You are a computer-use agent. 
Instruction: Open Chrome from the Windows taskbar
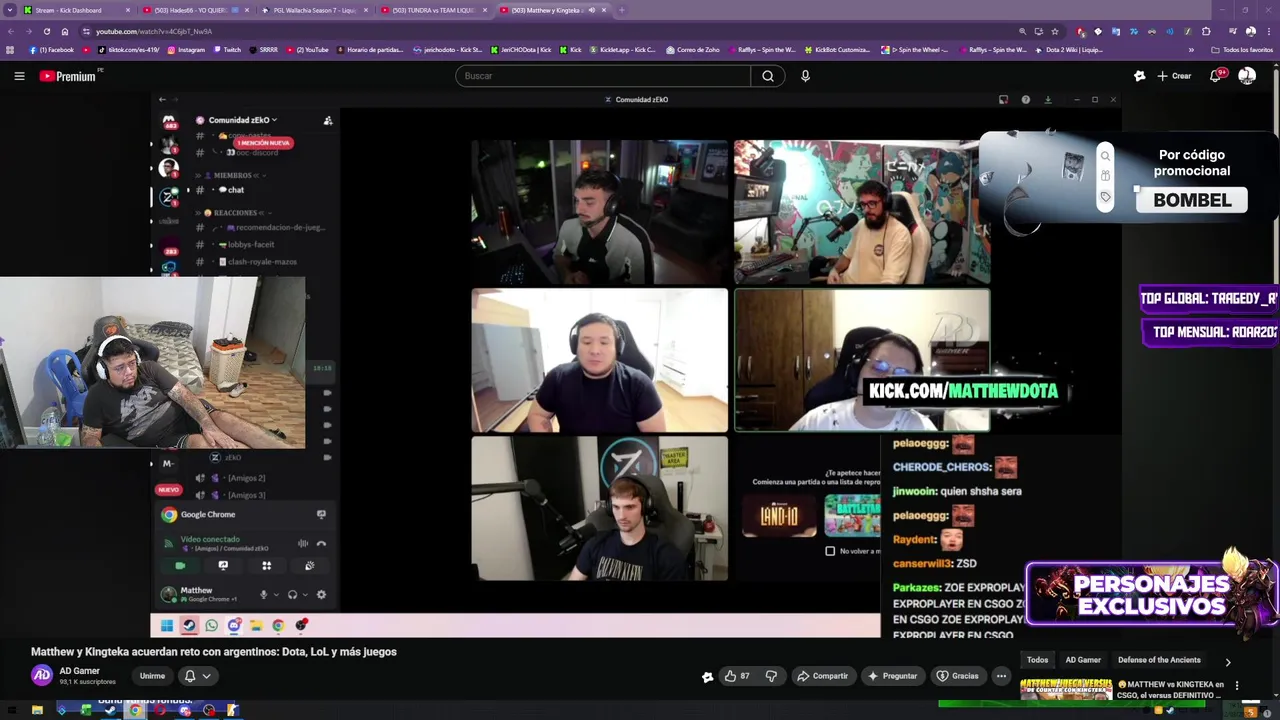point(135,710)
